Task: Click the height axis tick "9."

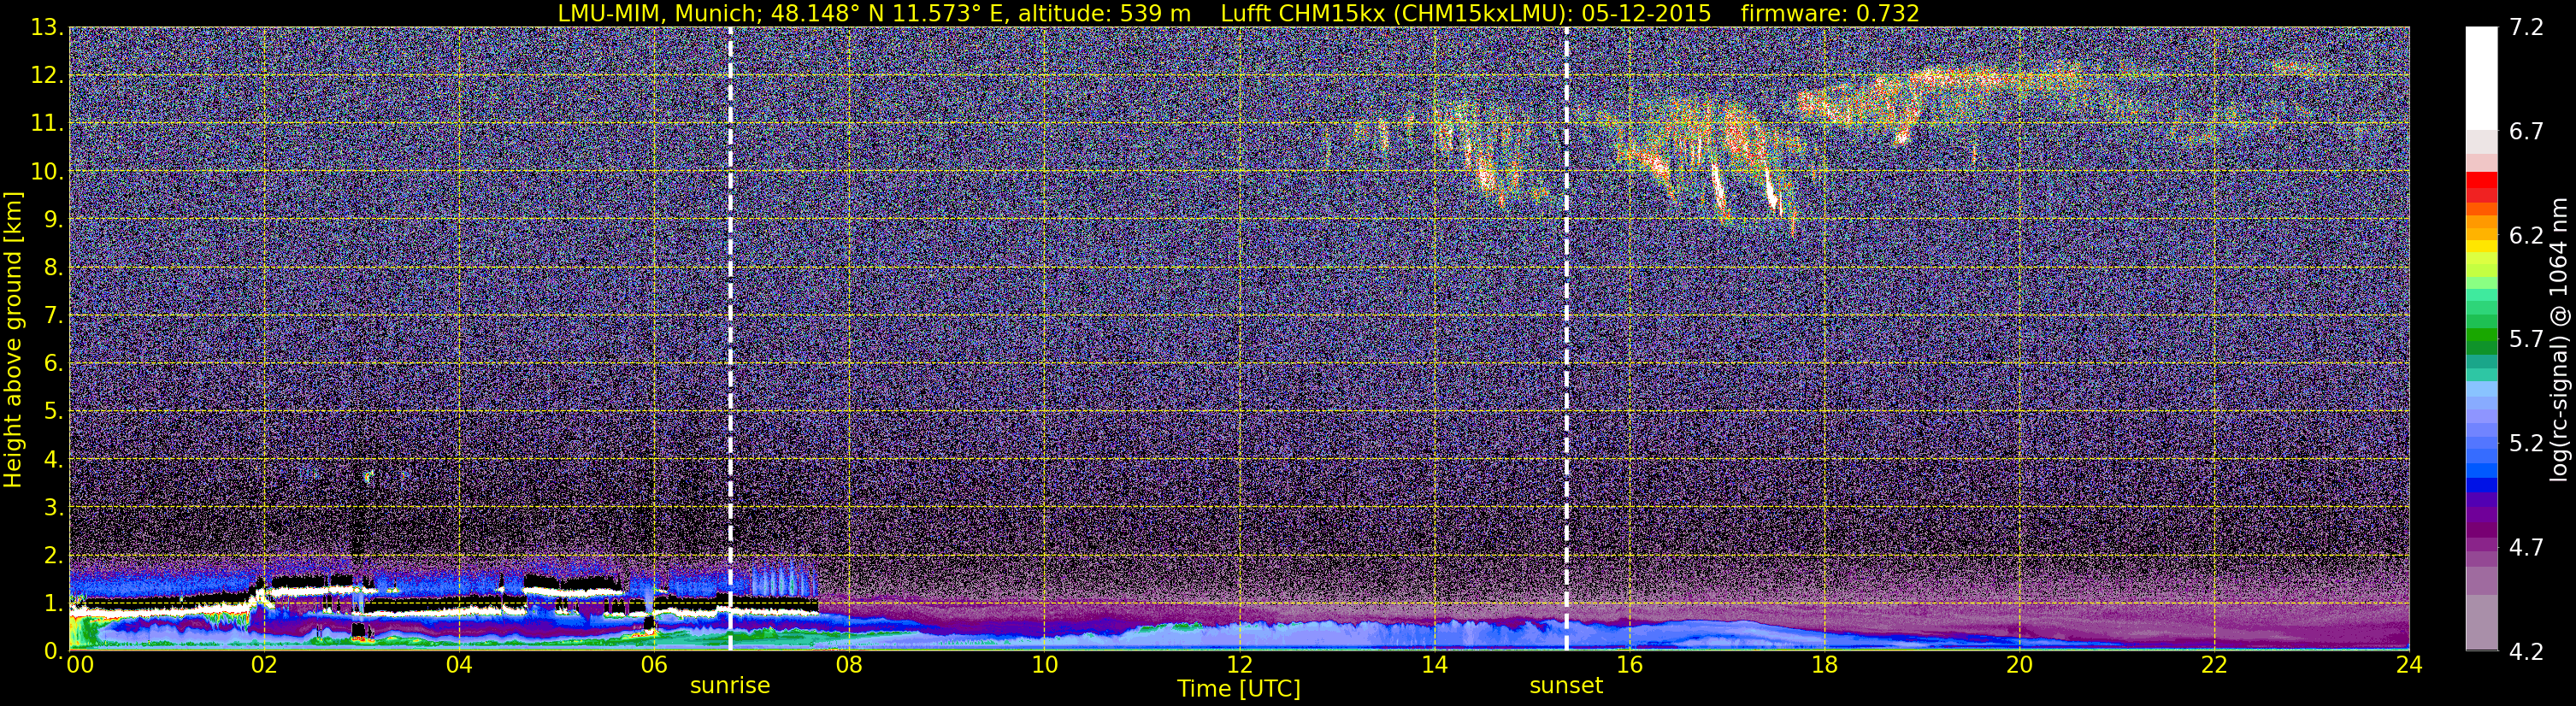Action: [x=54, y=219]
